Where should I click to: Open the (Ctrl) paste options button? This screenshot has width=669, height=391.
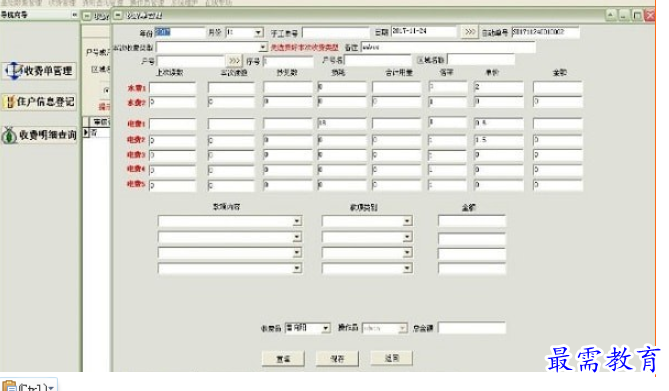[29, 386]
